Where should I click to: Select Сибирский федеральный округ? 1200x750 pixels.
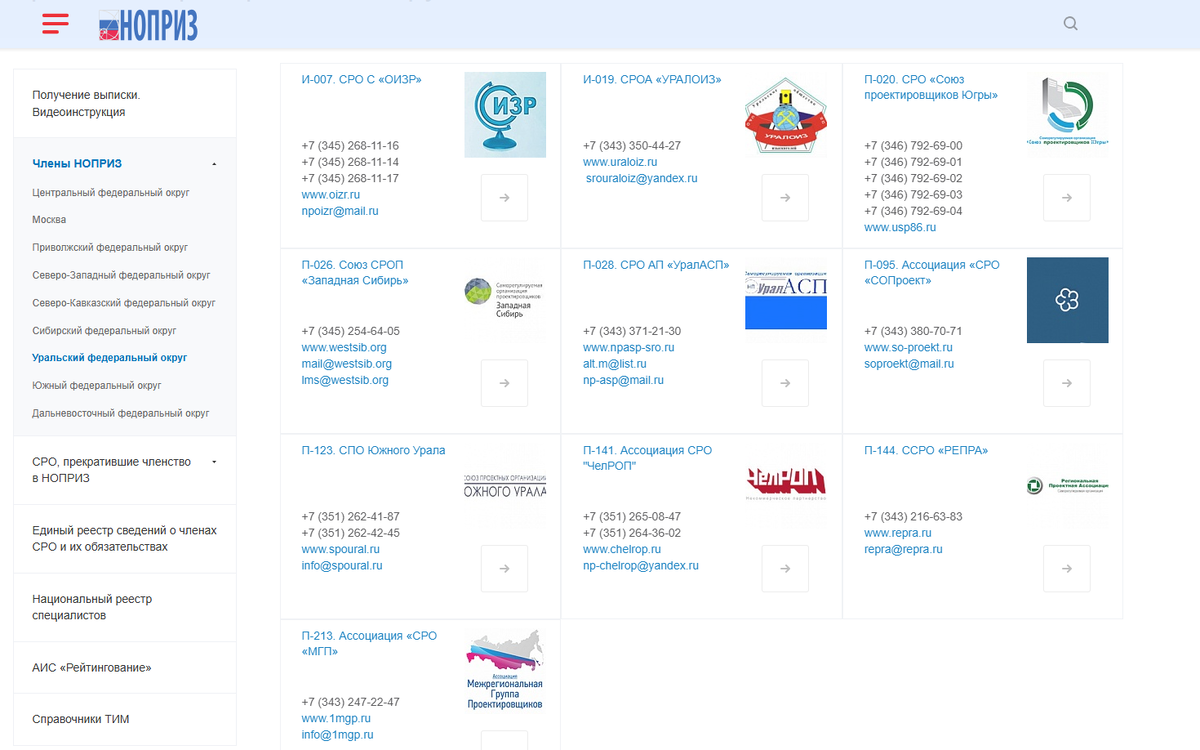(104, 330)
